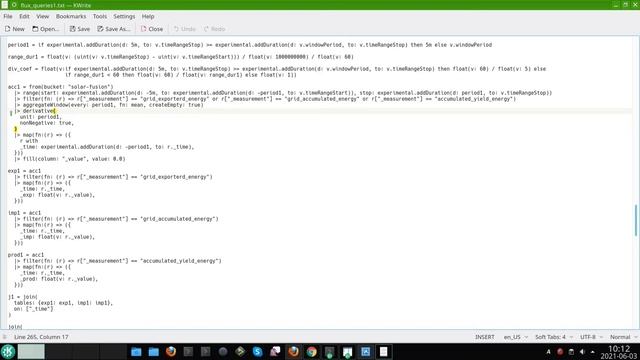Click the Redo toolbar button
The image size is (640, 360).
[x=215, y=29]
